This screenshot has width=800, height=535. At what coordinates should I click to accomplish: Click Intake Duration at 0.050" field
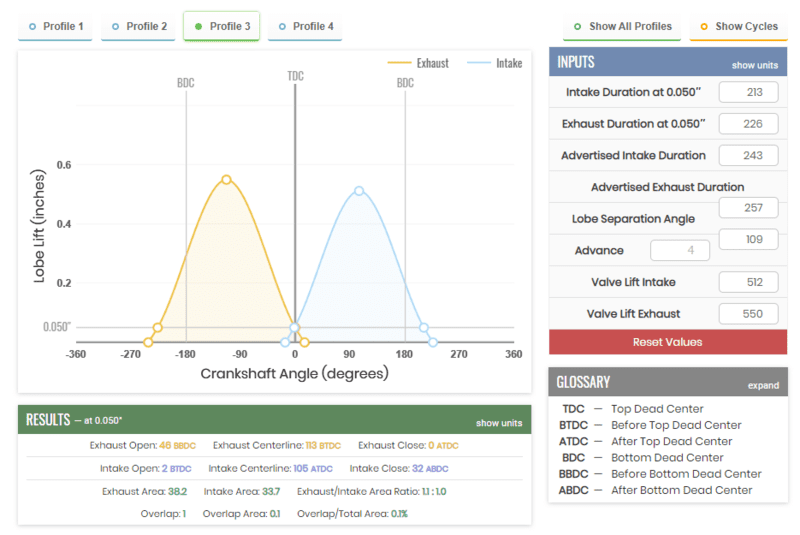(x=748, y=93)
